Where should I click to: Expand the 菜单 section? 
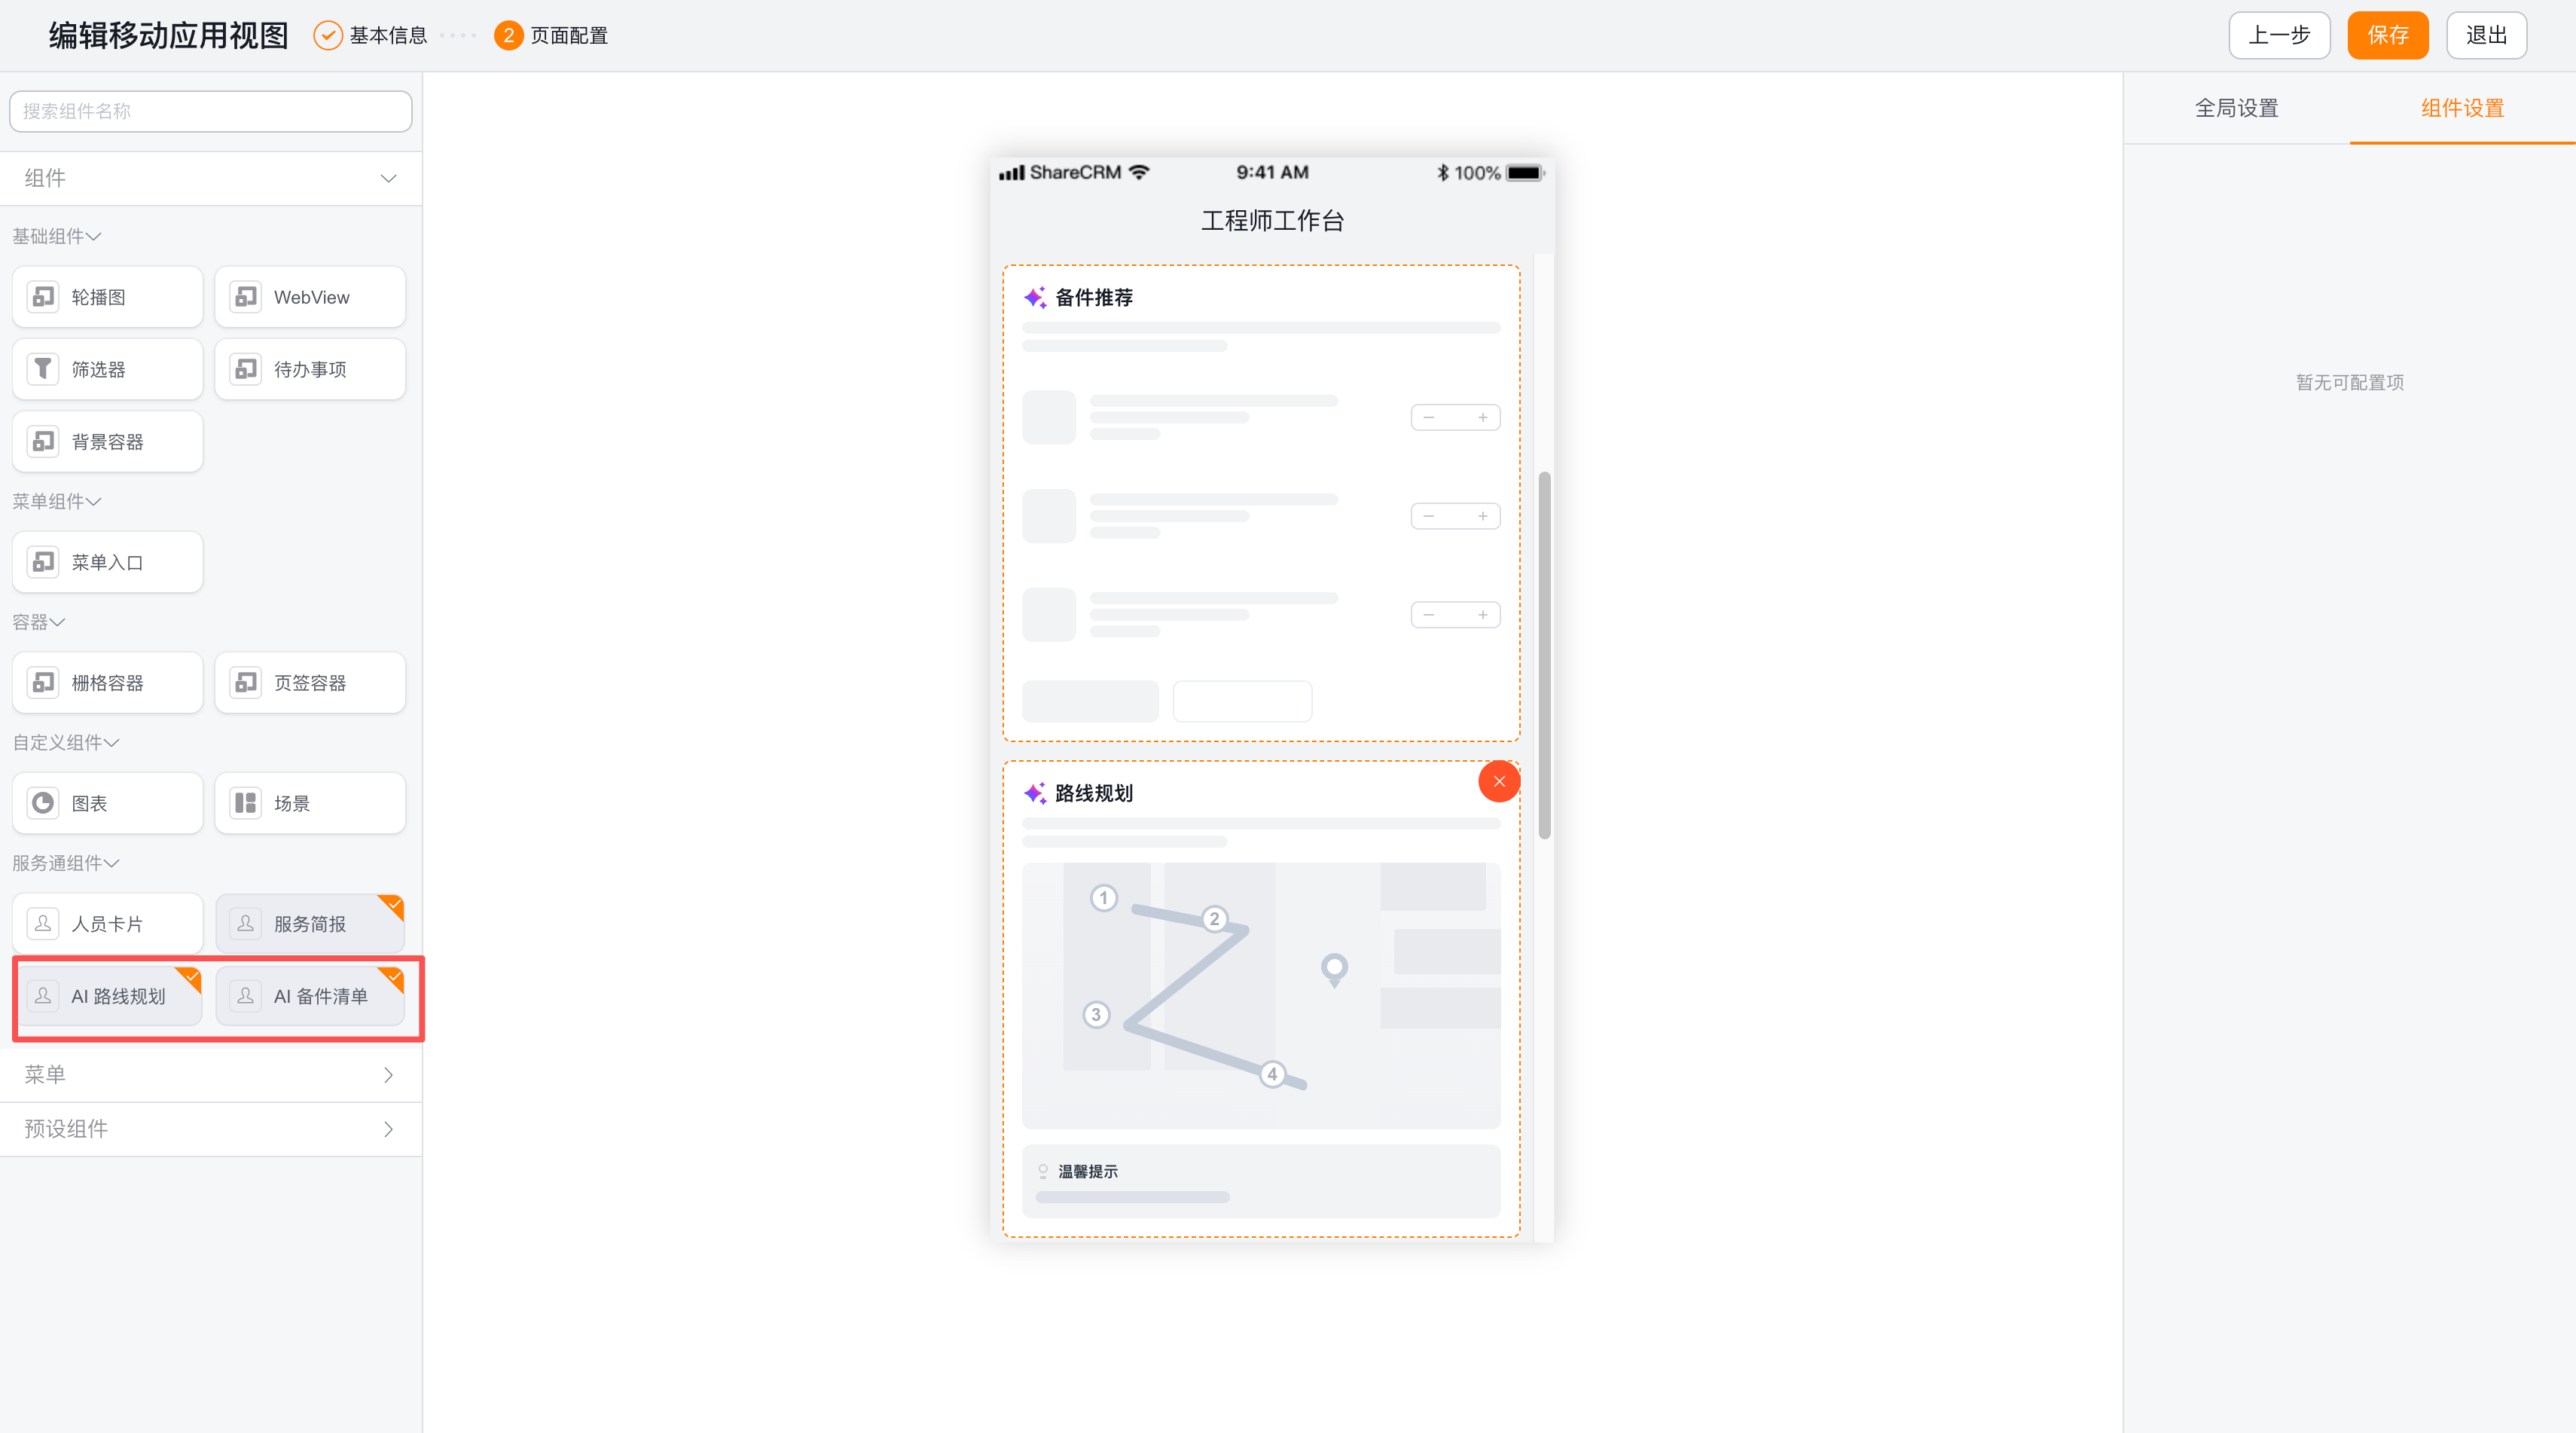point(211,1075)
